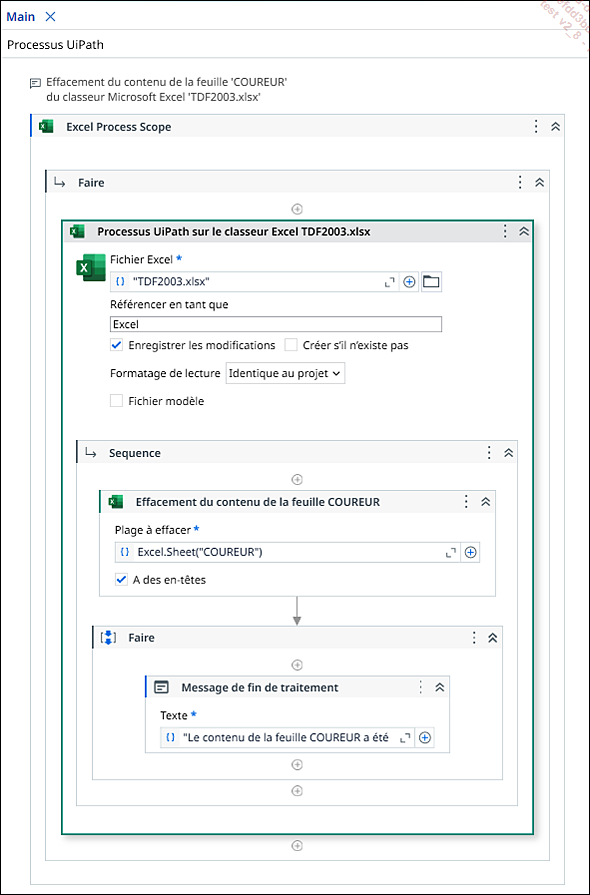
Task: Open options for the TDF2003.xlsx classeur activity
Action: (x=504, y=231)
